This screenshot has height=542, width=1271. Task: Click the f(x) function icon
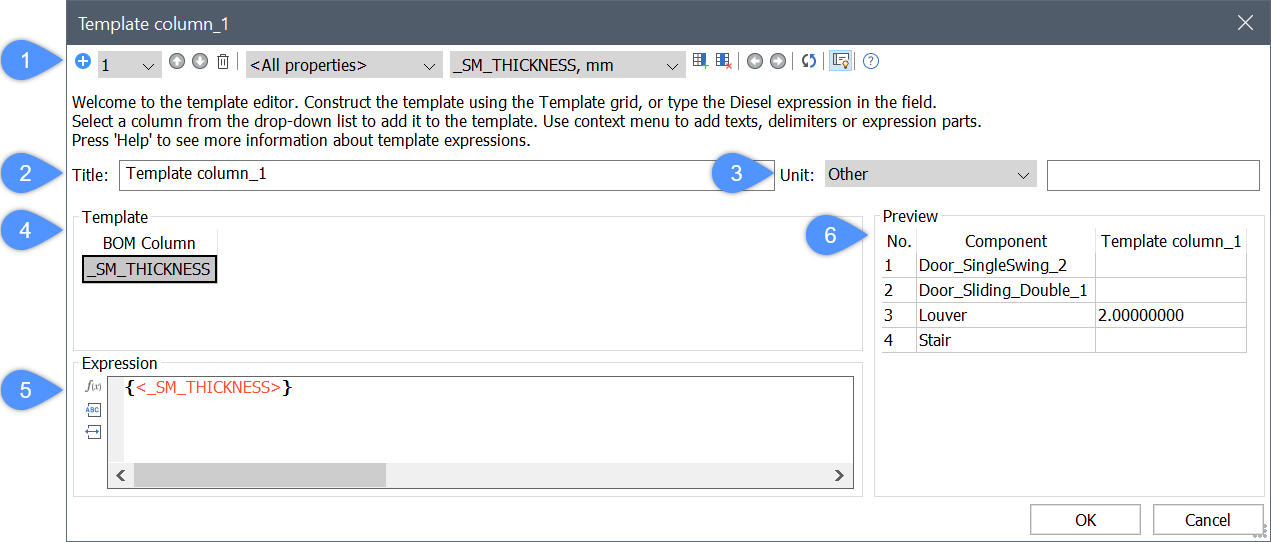pos(93,386)
